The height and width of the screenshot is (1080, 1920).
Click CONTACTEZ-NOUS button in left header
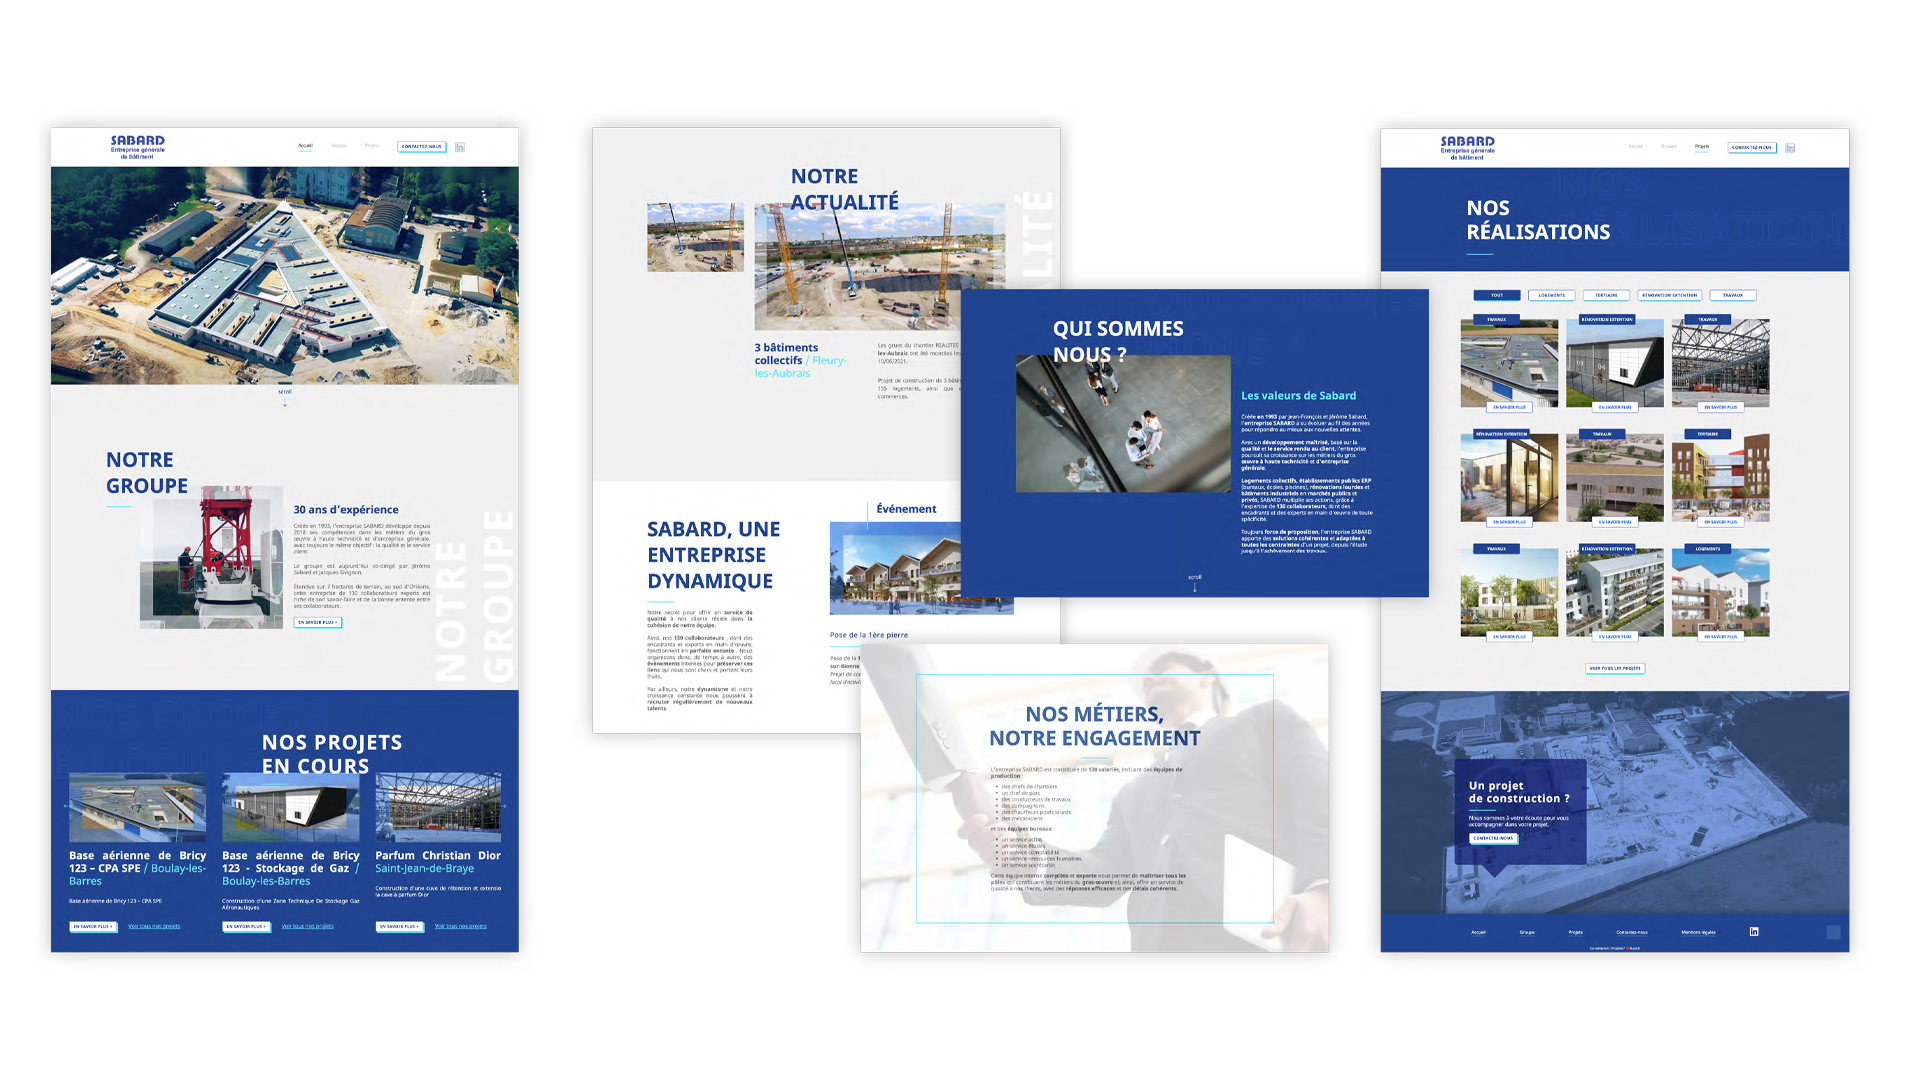(422, 147)
